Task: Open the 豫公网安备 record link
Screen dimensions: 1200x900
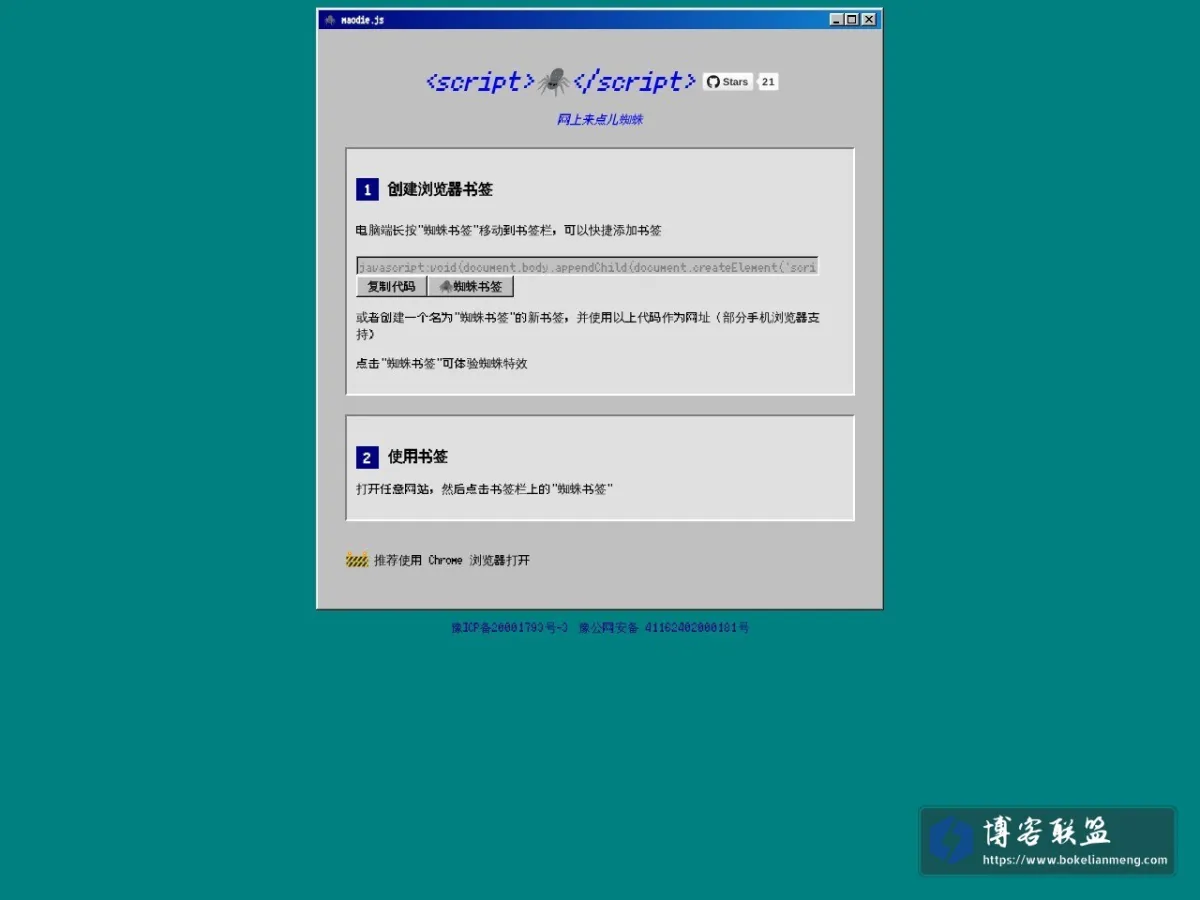Action: tap(664, 628)
